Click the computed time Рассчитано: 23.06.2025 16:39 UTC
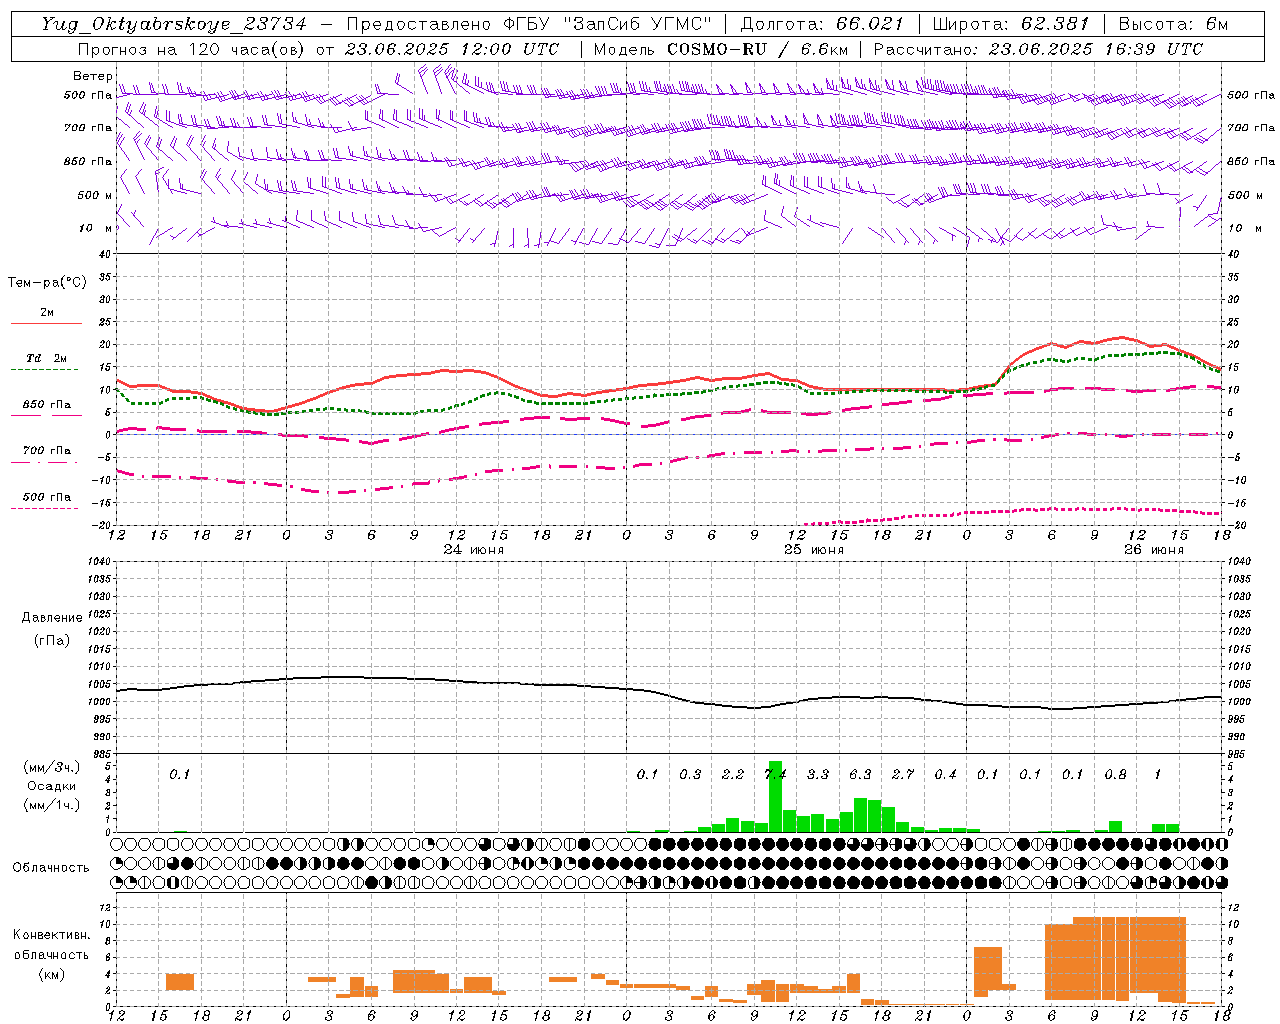The image size is (1280, 1024). [1038, 49]
